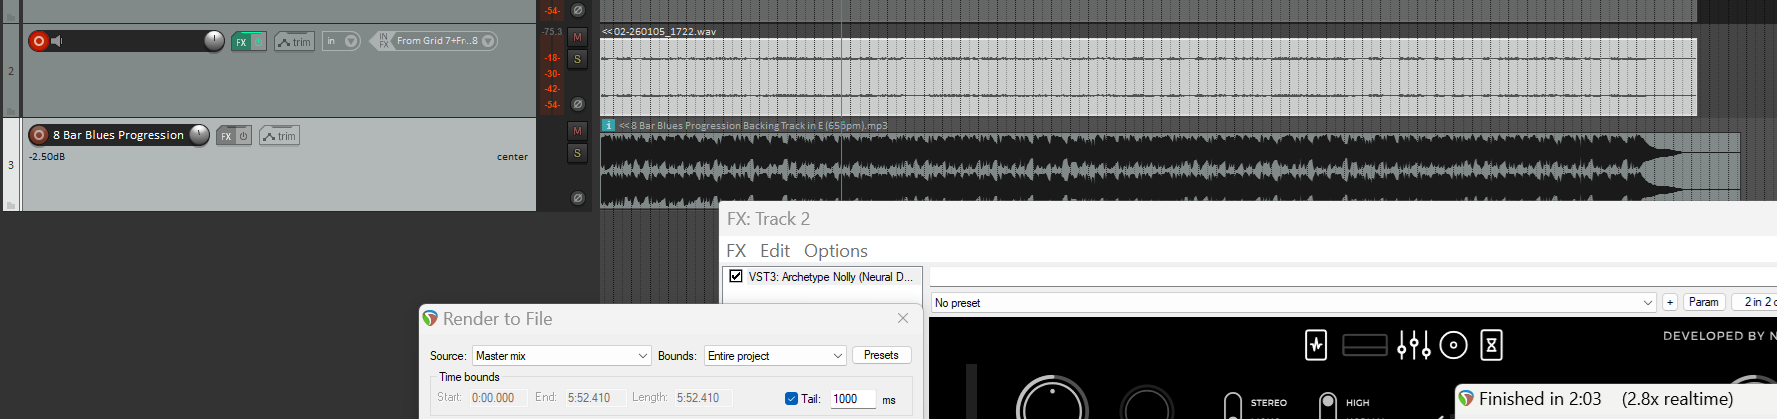Screen dimensions: 1777x419
Task: Click the Presets button in Render to File
Action: click(x=881, y=355)
